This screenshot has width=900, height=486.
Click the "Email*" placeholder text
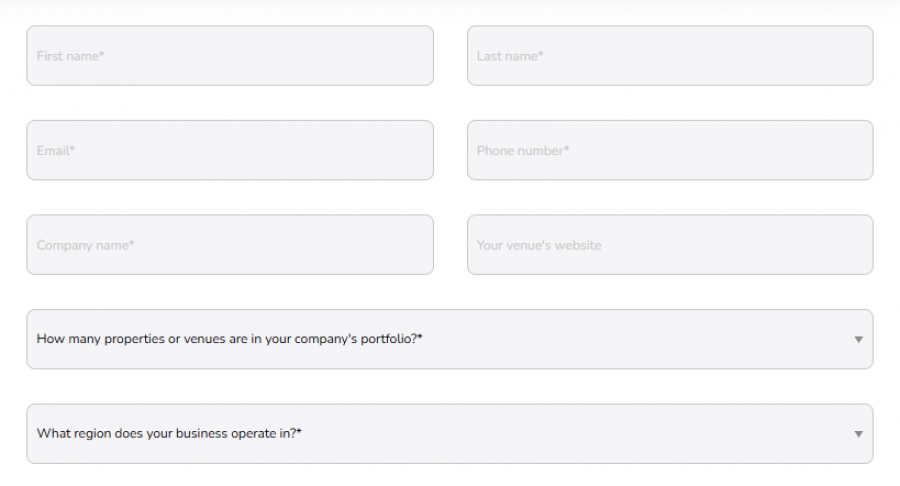click(56, 151)
